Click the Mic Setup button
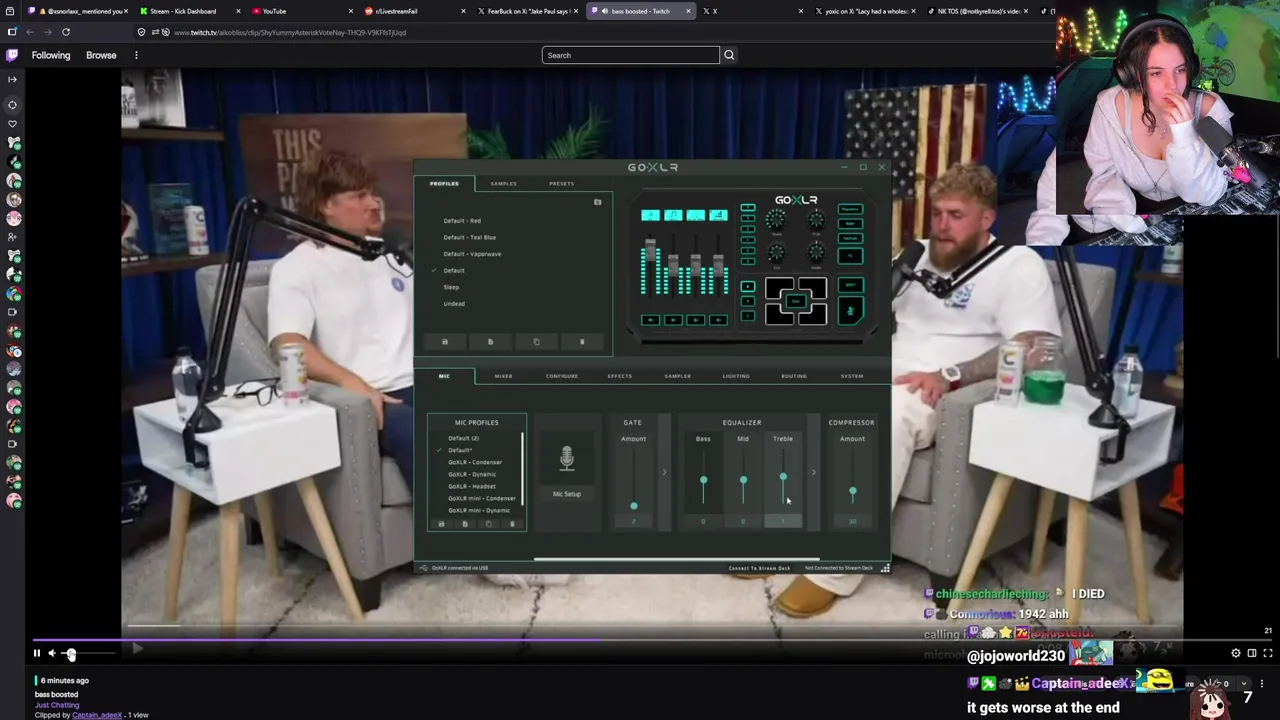 pyautogui.click(x=567, y=494)
